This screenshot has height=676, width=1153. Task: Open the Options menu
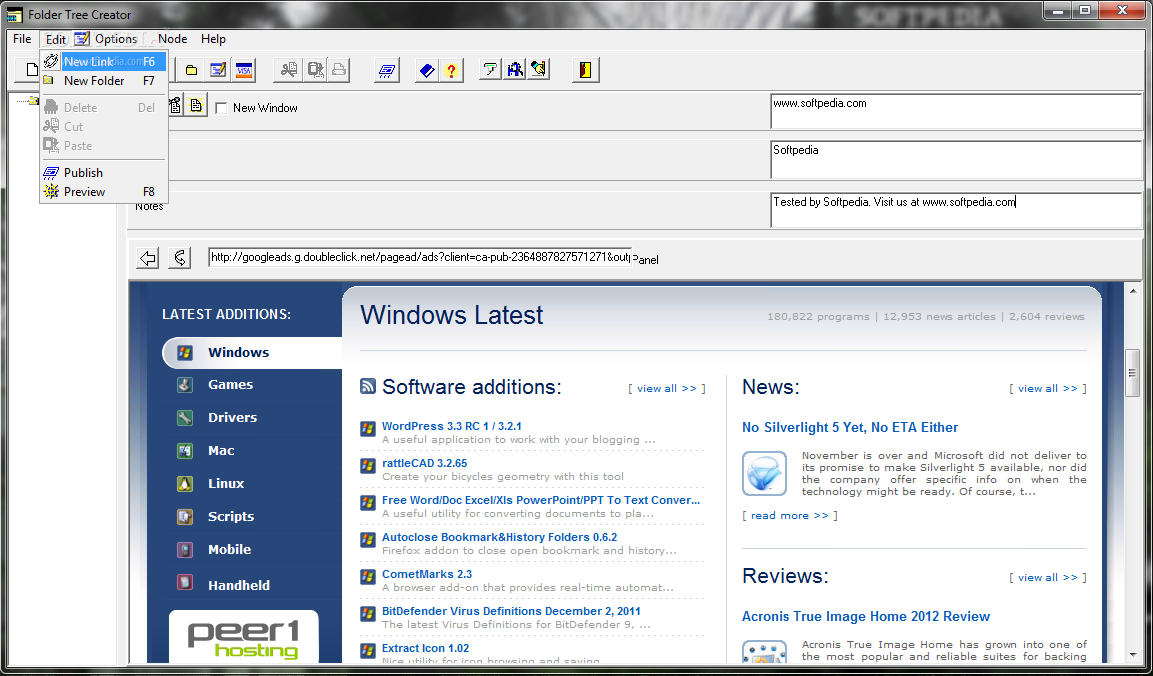click(x=115, y=39)
